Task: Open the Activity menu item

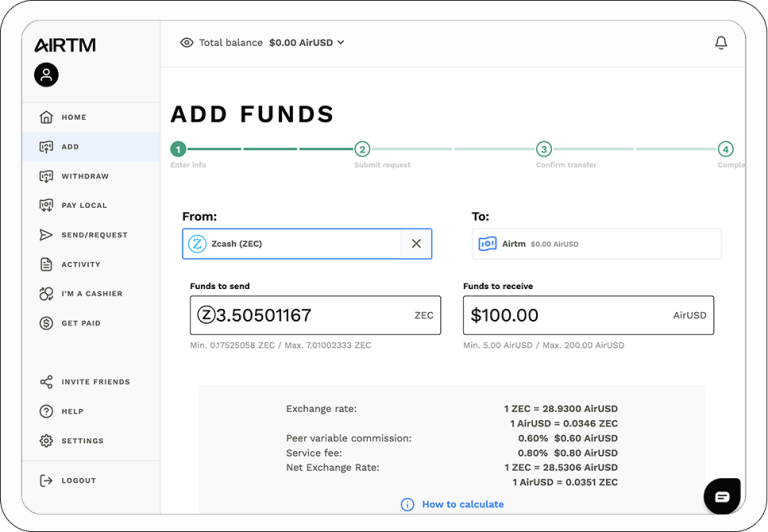Action: pyautogui.click(x=80, y=265)
